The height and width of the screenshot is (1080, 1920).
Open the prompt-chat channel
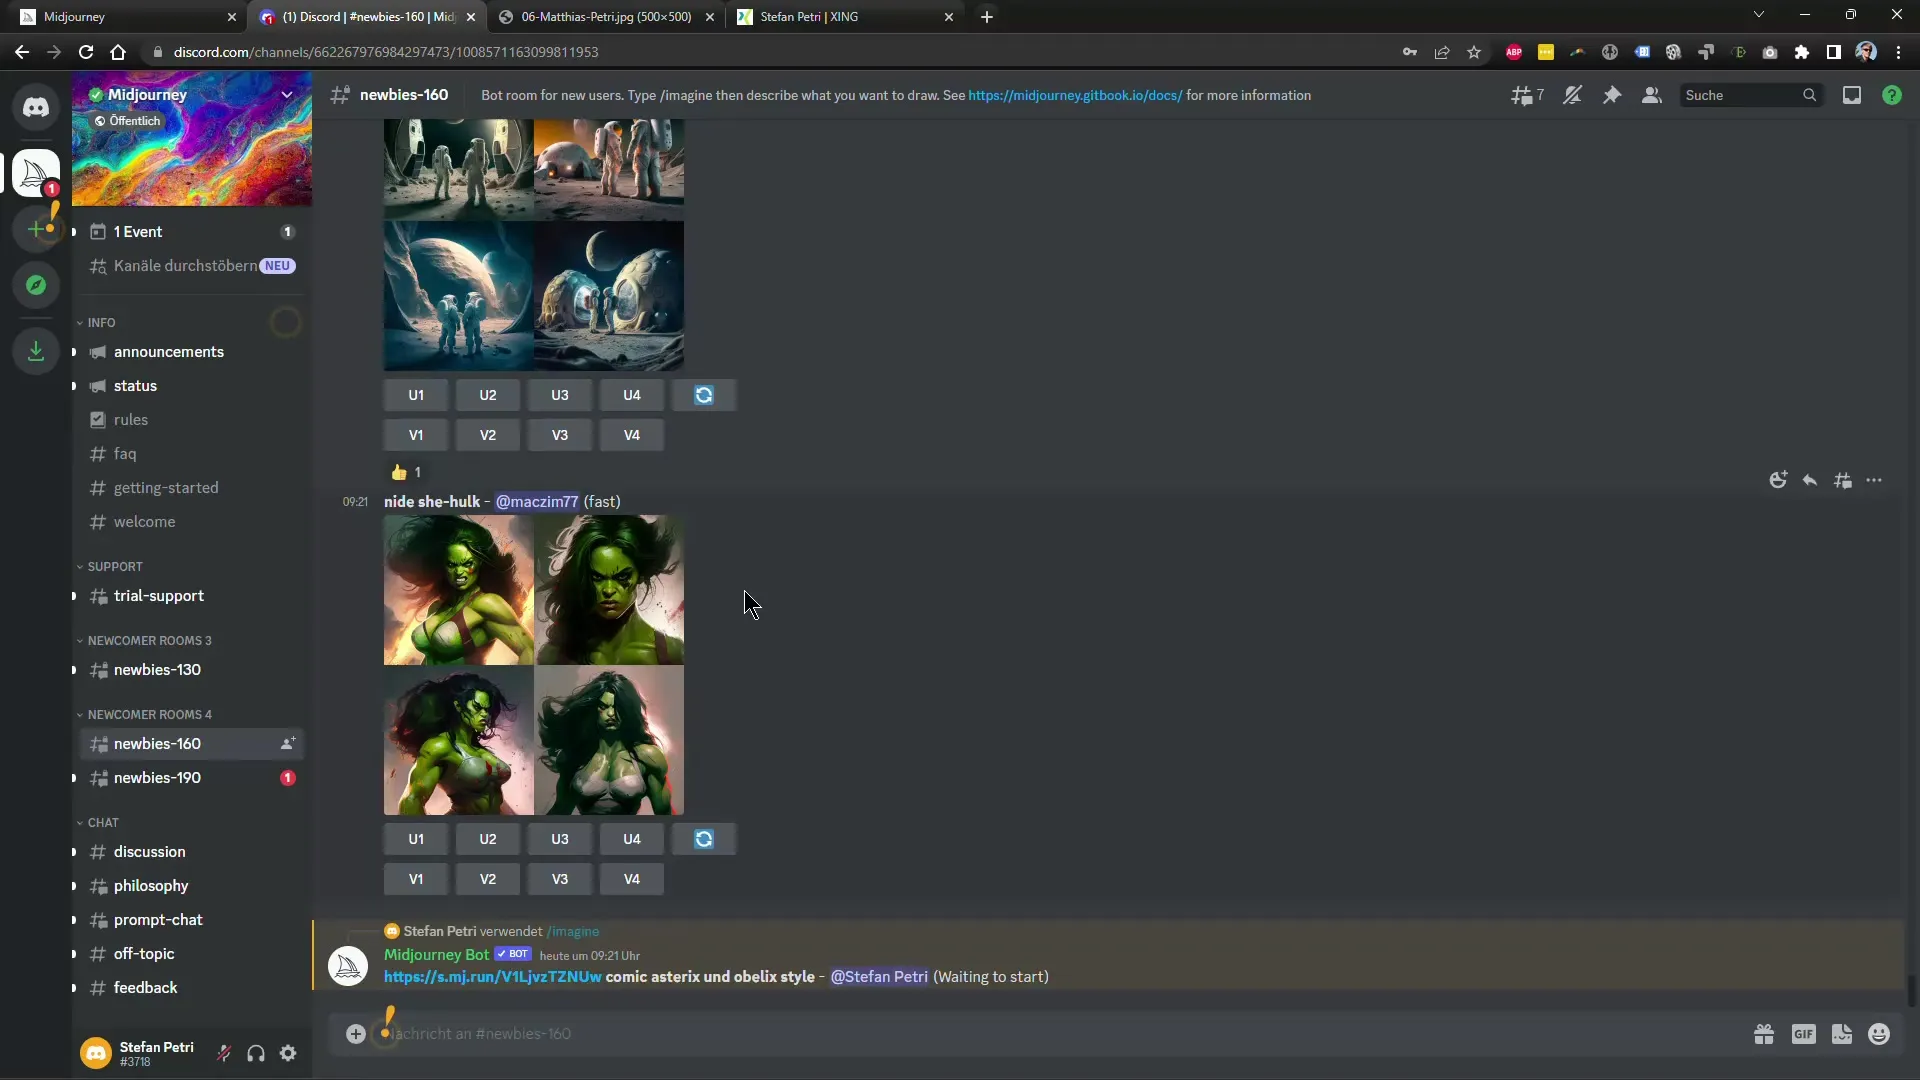click(x=191, y=920)
